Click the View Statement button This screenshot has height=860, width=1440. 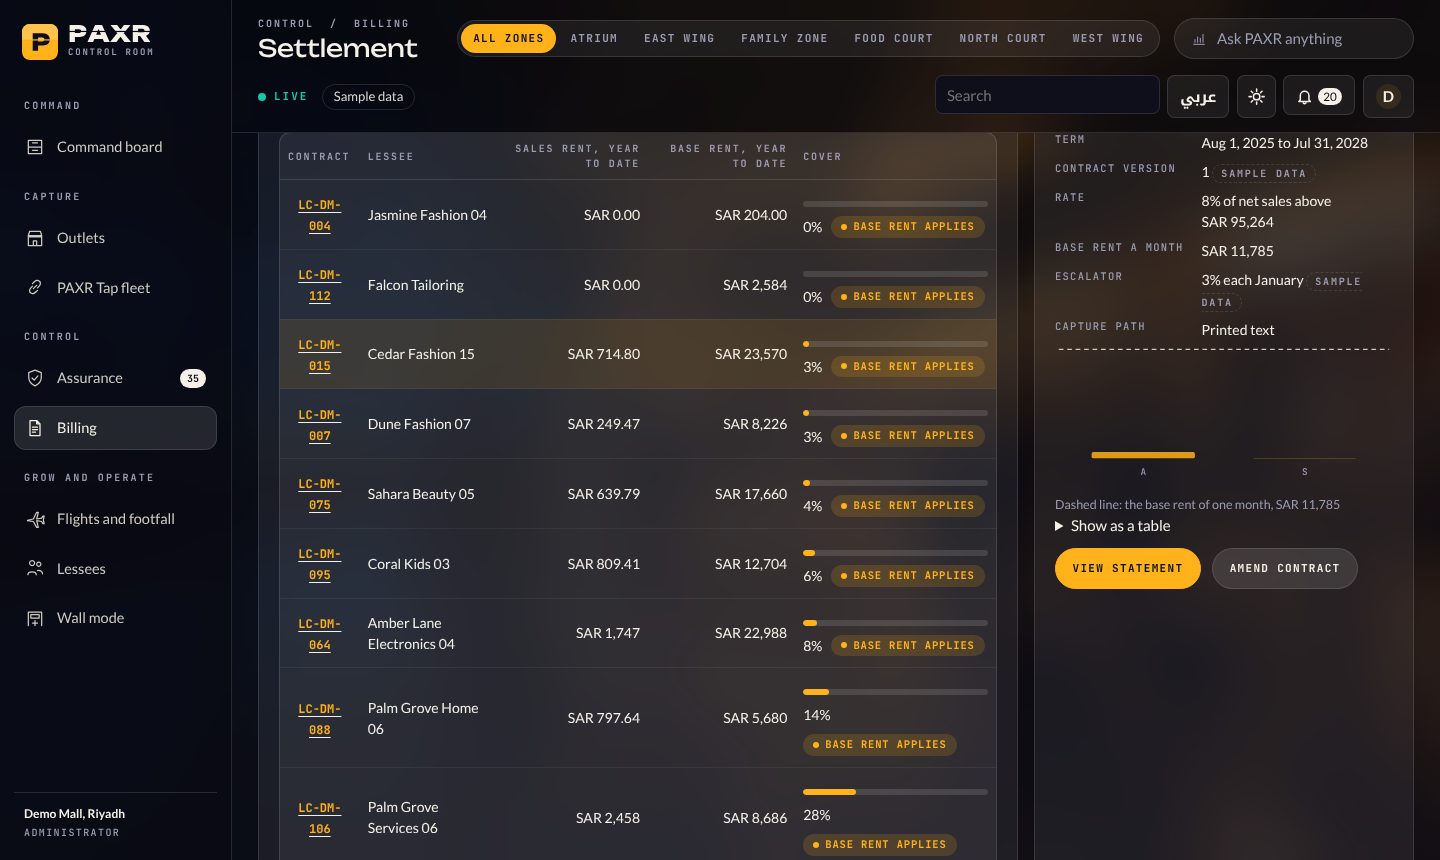pyautogui.click(x=1128, y=569)
